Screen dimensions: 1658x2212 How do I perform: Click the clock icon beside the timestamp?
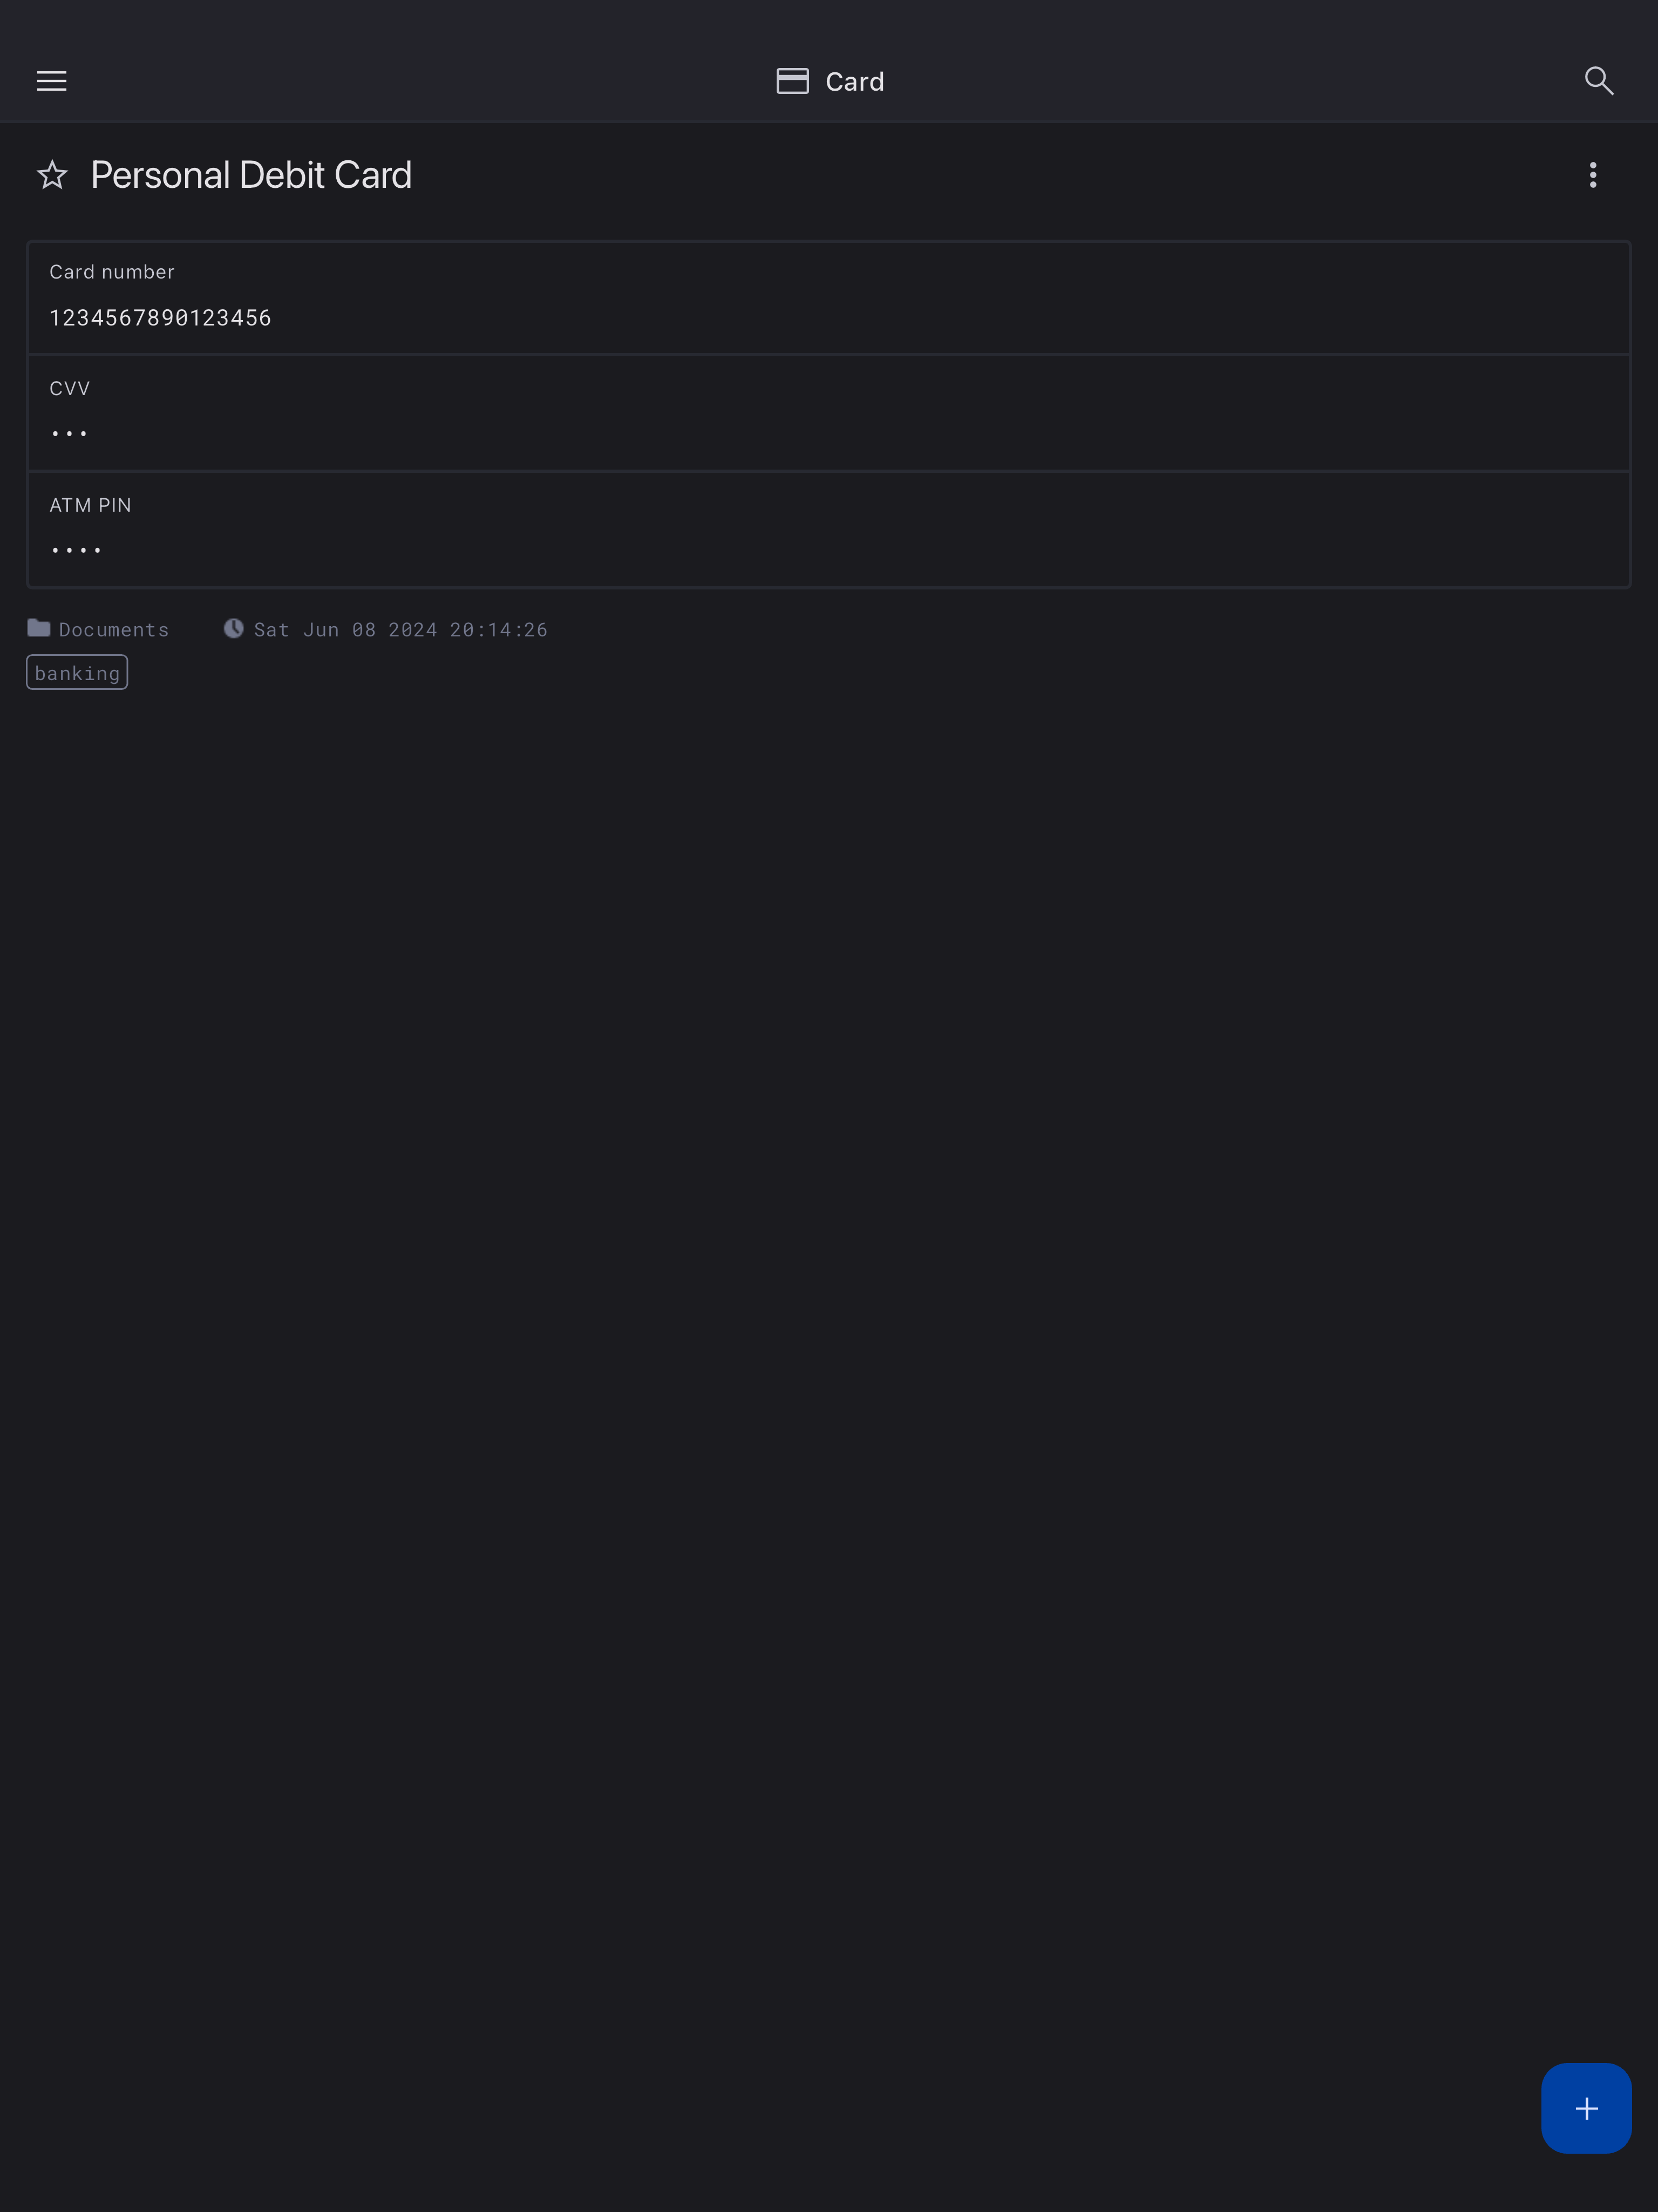(x=233, y=628)
